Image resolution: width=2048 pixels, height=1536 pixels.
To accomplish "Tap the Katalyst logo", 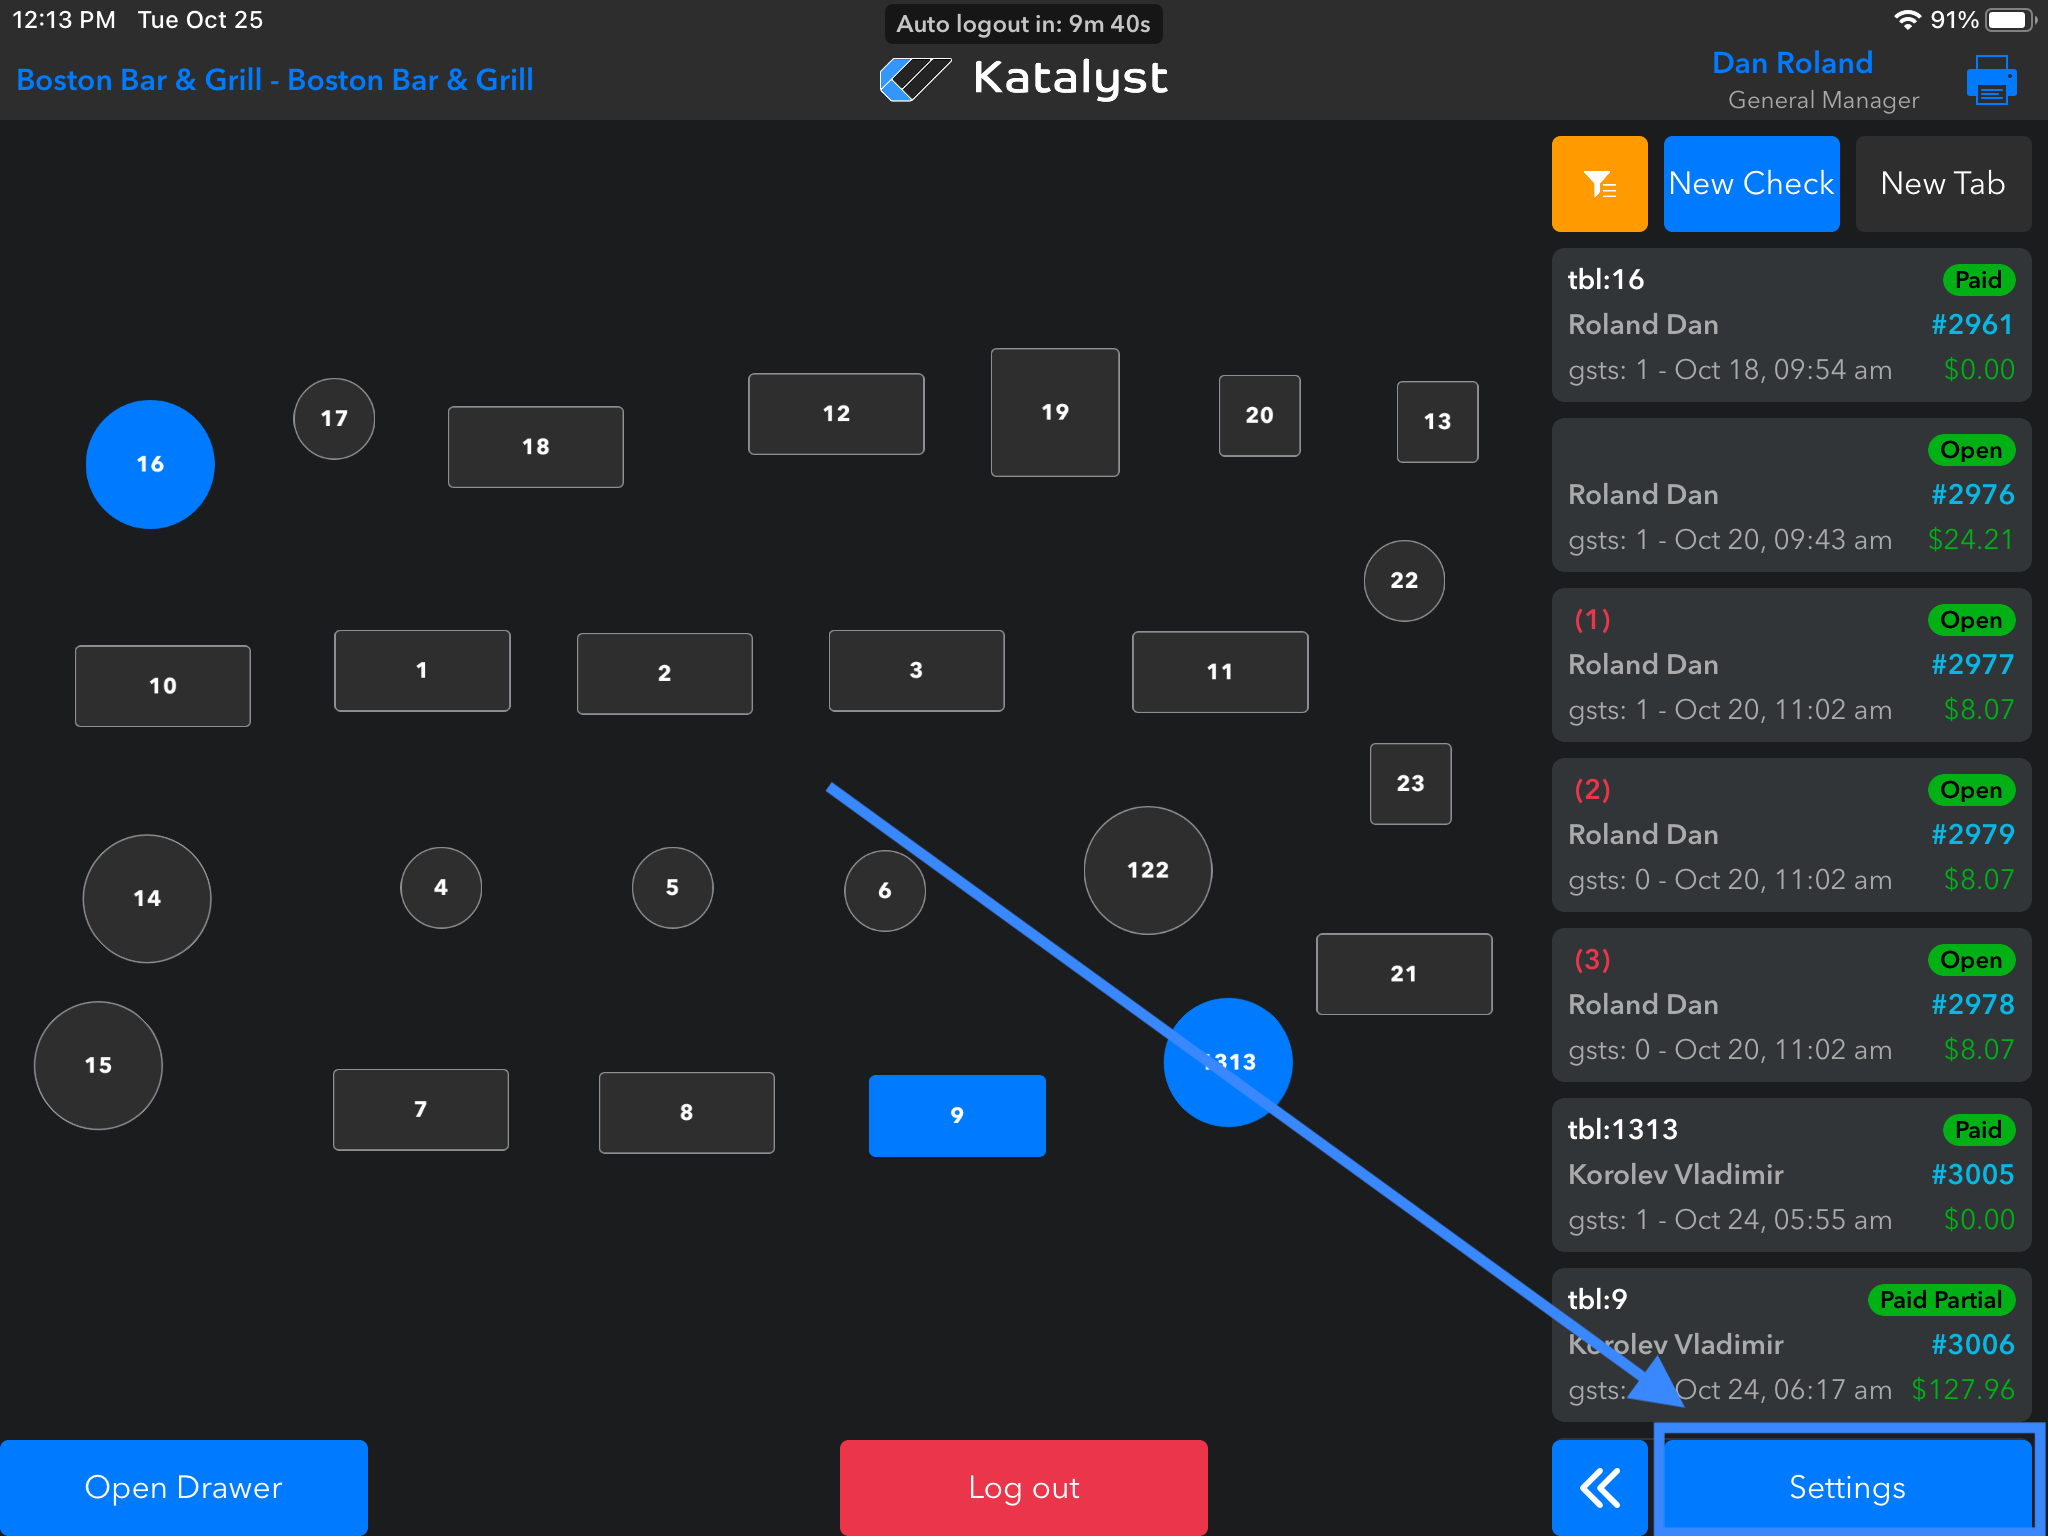I will [1023, 78].
